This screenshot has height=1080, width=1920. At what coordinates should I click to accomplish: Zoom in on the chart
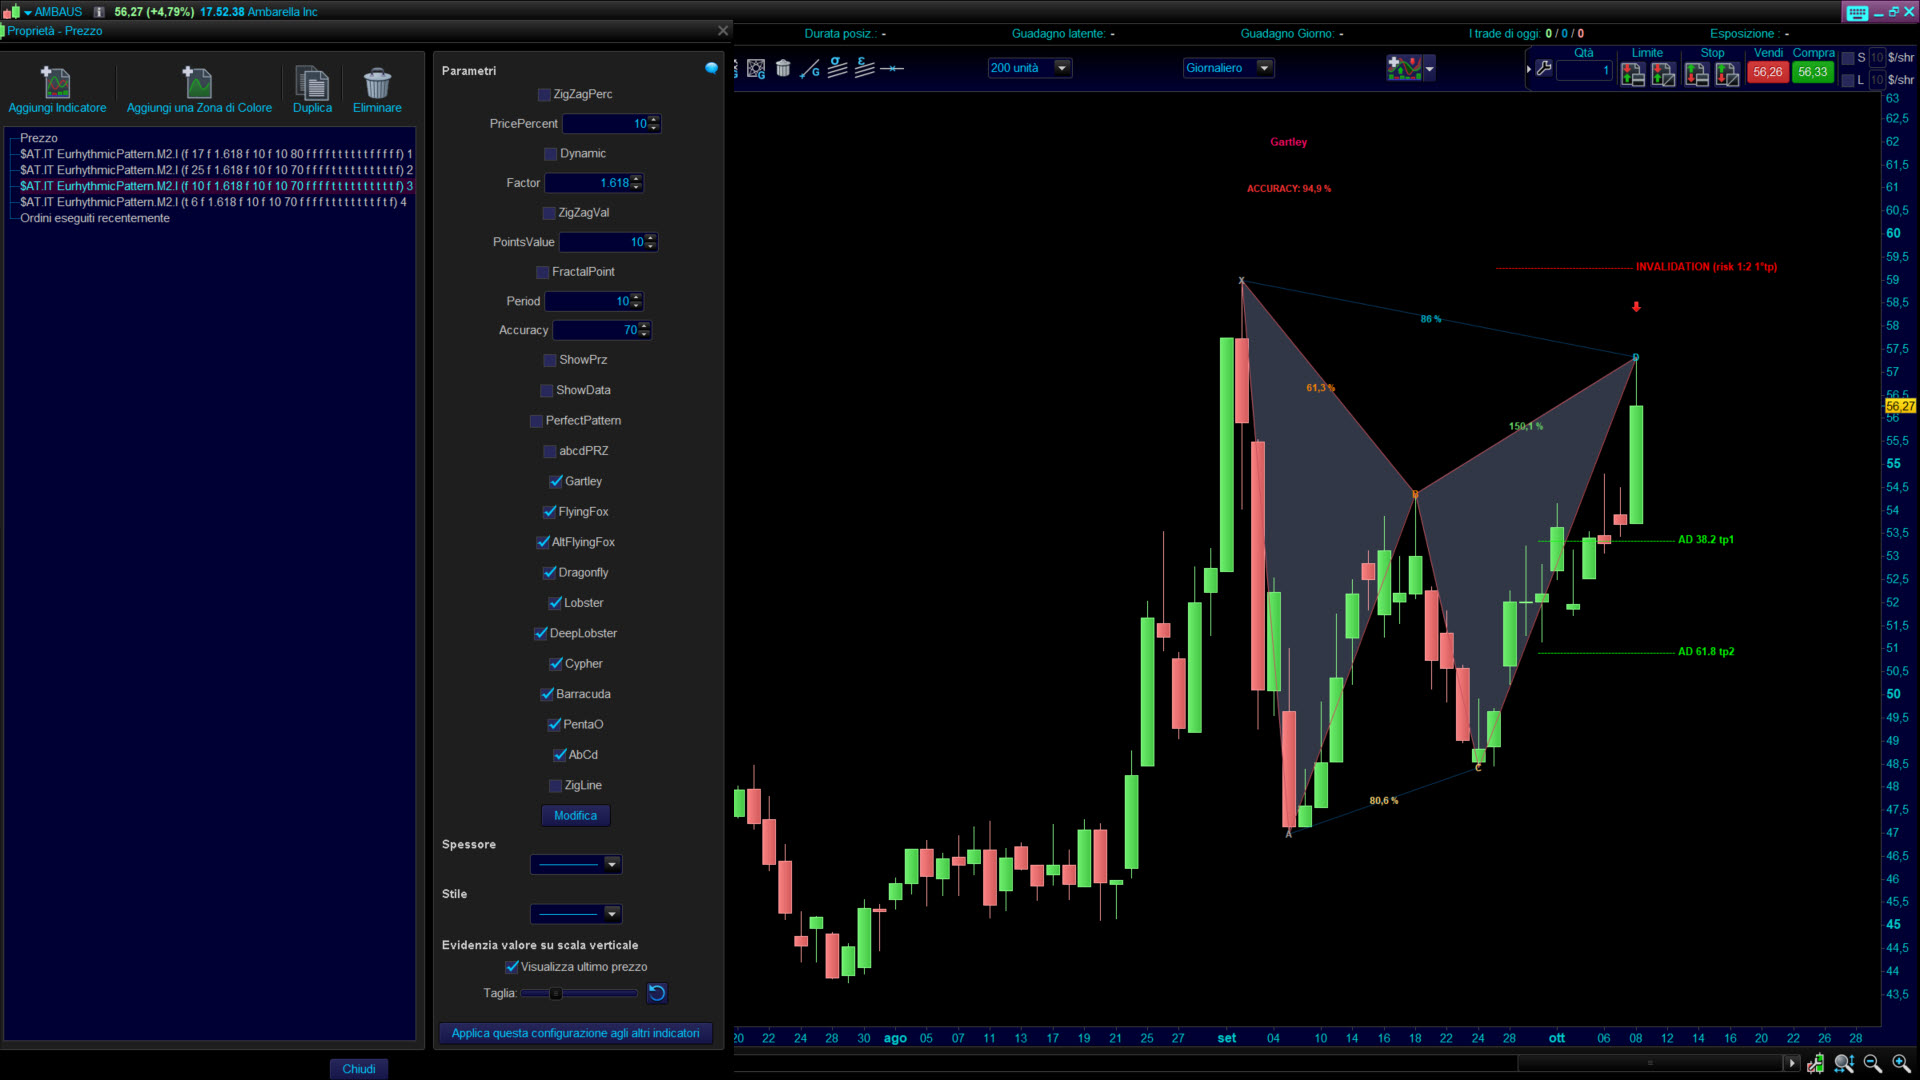[x=1901, y=1064]
